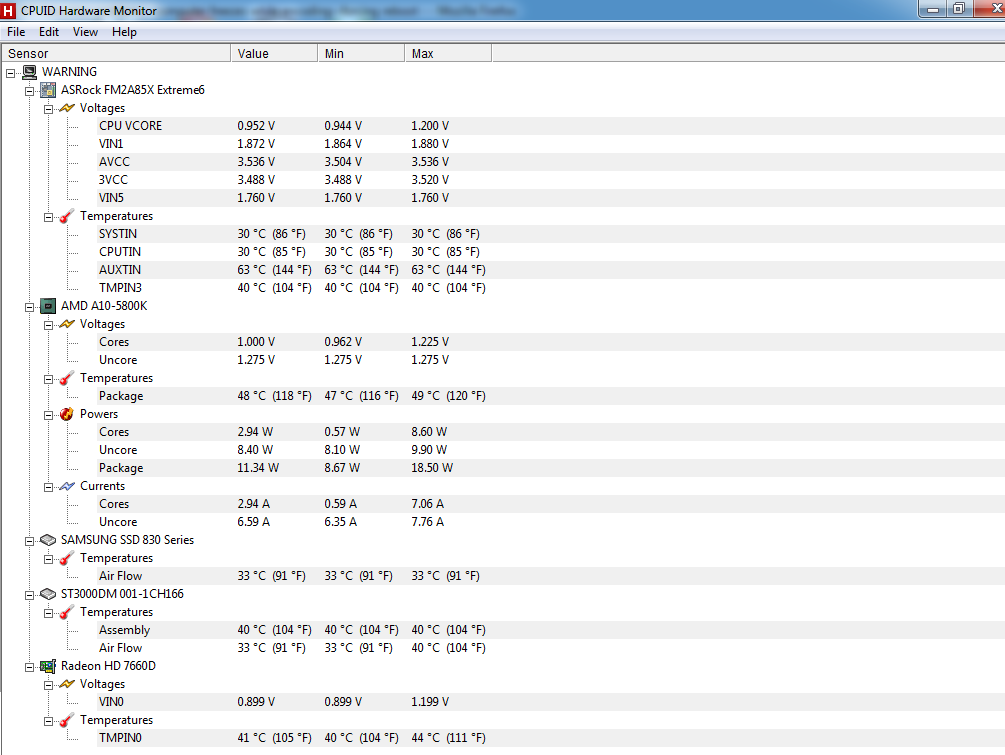Select the TMPIN3 temperature row

[x=551, y=288]
